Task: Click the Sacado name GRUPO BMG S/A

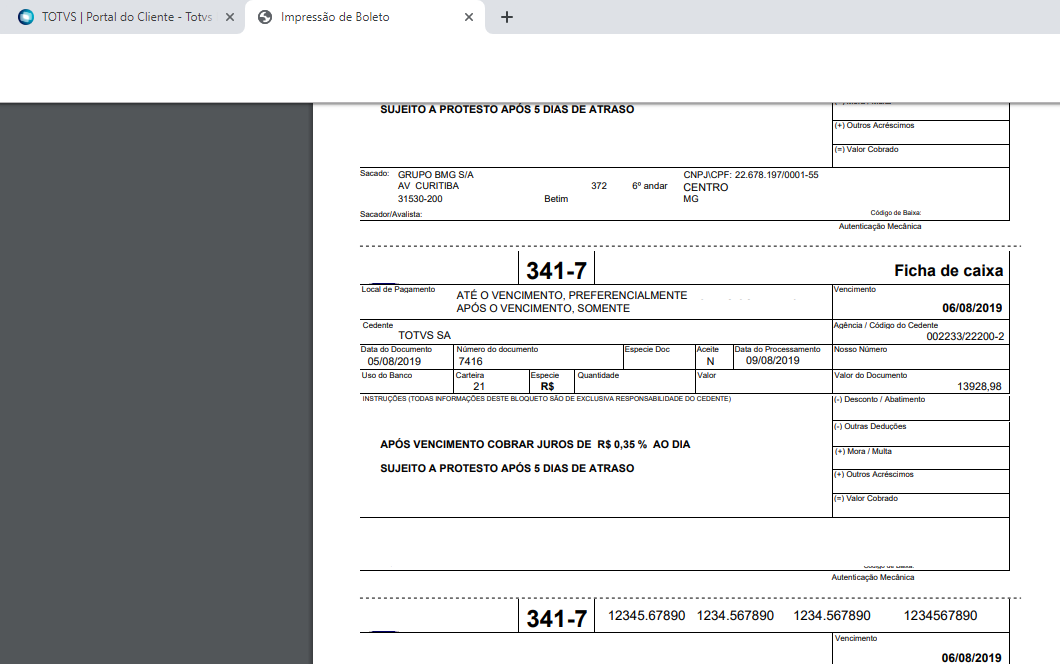Action: (x=435, y=174)
